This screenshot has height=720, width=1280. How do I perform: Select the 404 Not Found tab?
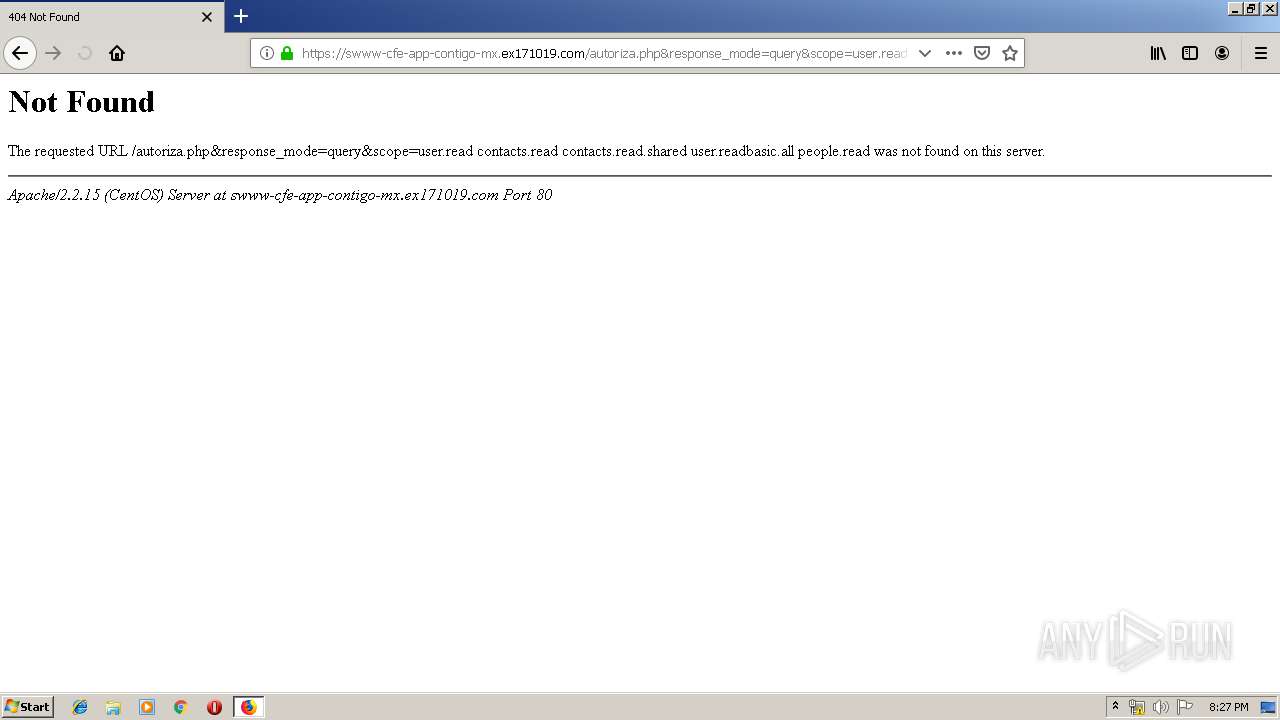tap(112, 17)
